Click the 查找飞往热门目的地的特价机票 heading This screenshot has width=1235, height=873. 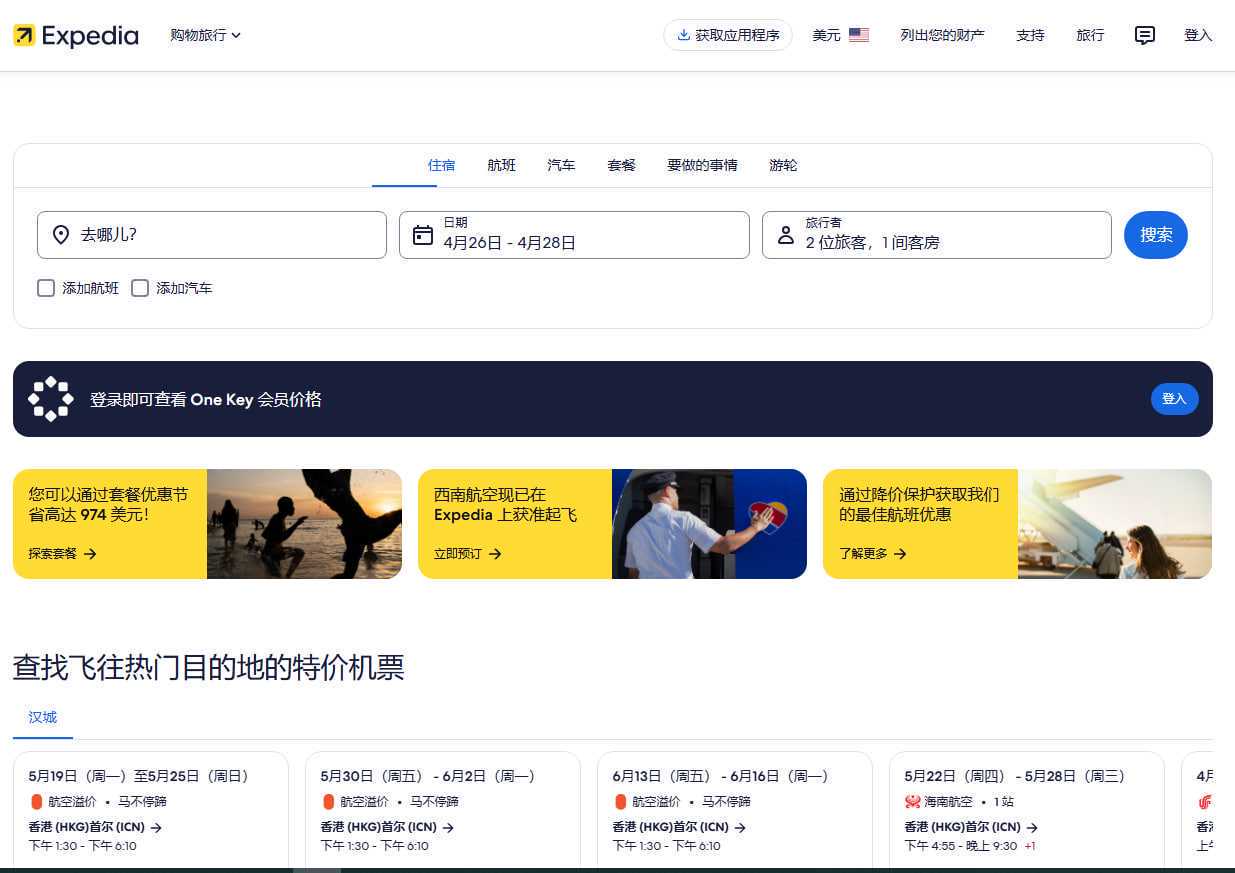click(x=208, y=667)
